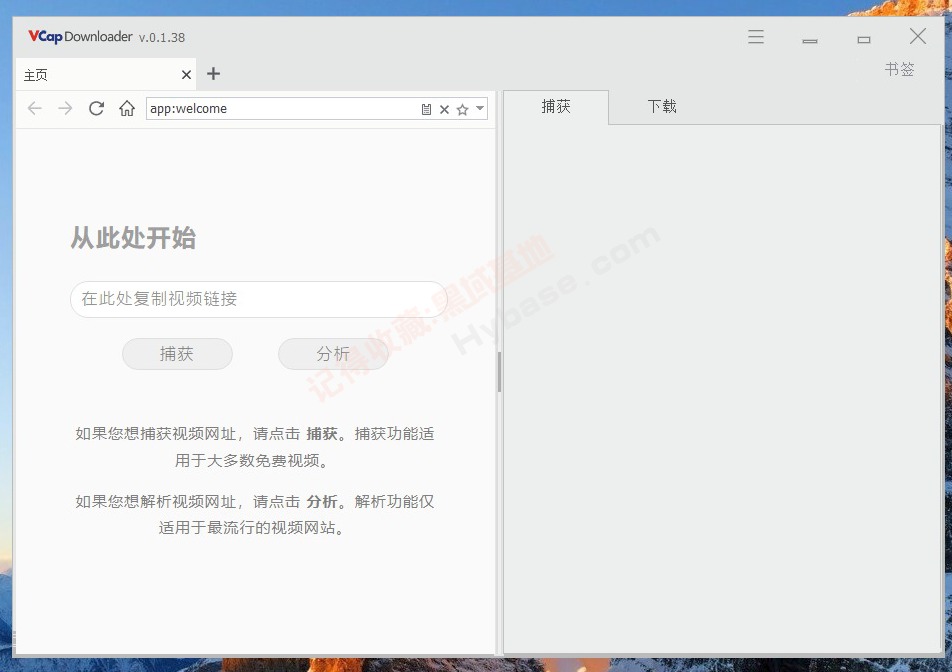Reload the current page
952x672 pixels.
(x=96, y=109)
